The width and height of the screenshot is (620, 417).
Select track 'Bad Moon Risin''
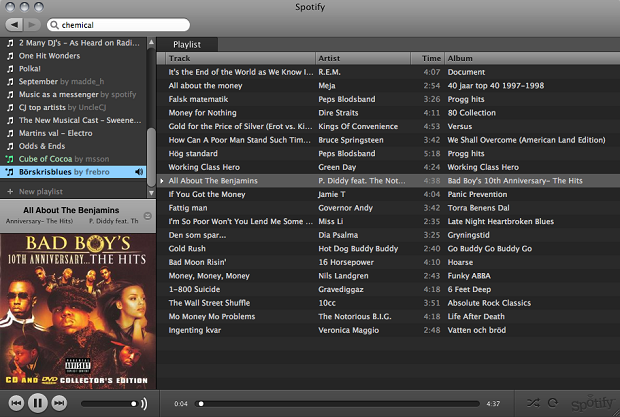pos(197,262)
